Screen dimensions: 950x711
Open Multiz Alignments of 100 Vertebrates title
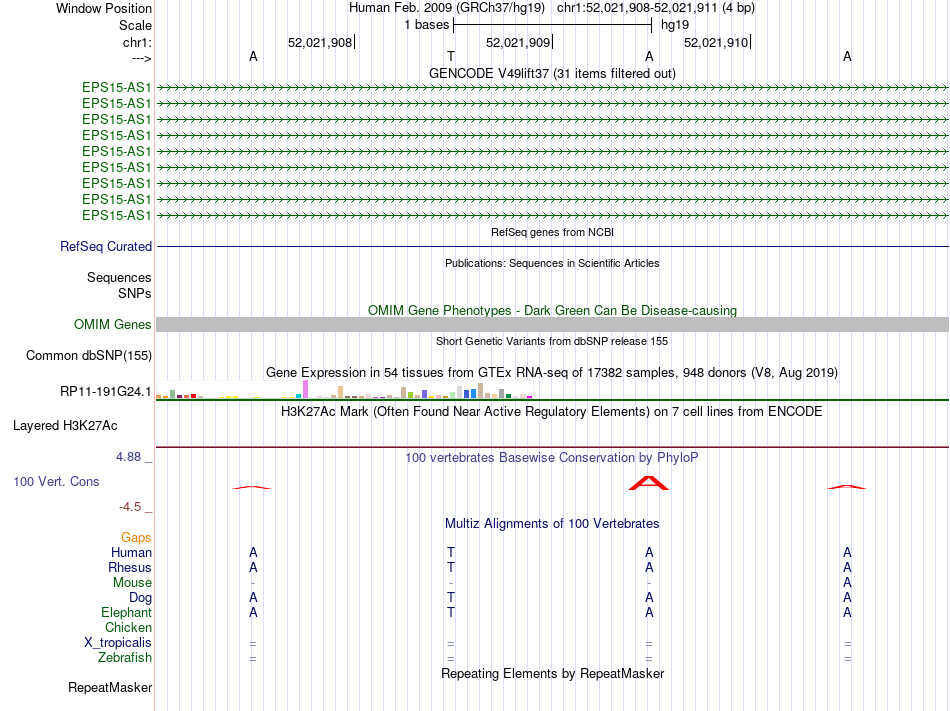tap(552, 523)
